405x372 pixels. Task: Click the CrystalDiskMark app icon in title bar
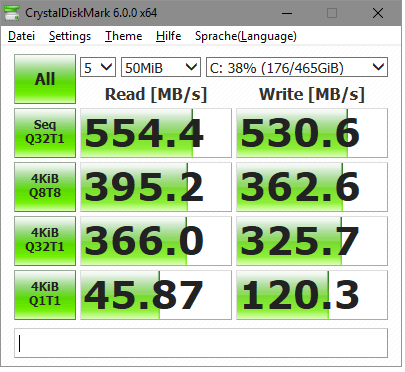pos(12,13)
